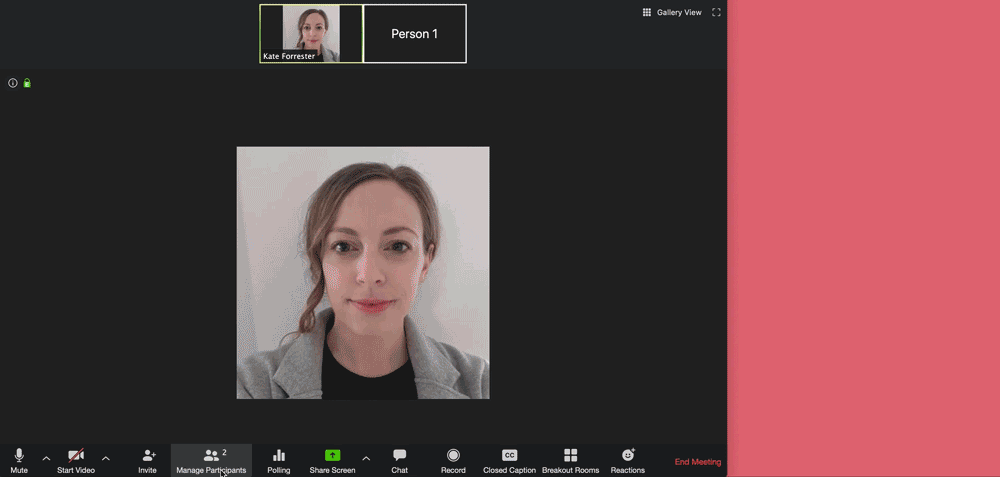This screenshot has height=477, width=1000.
Task: Expand video options arrow beside Start Video
Action: point(106,458)
